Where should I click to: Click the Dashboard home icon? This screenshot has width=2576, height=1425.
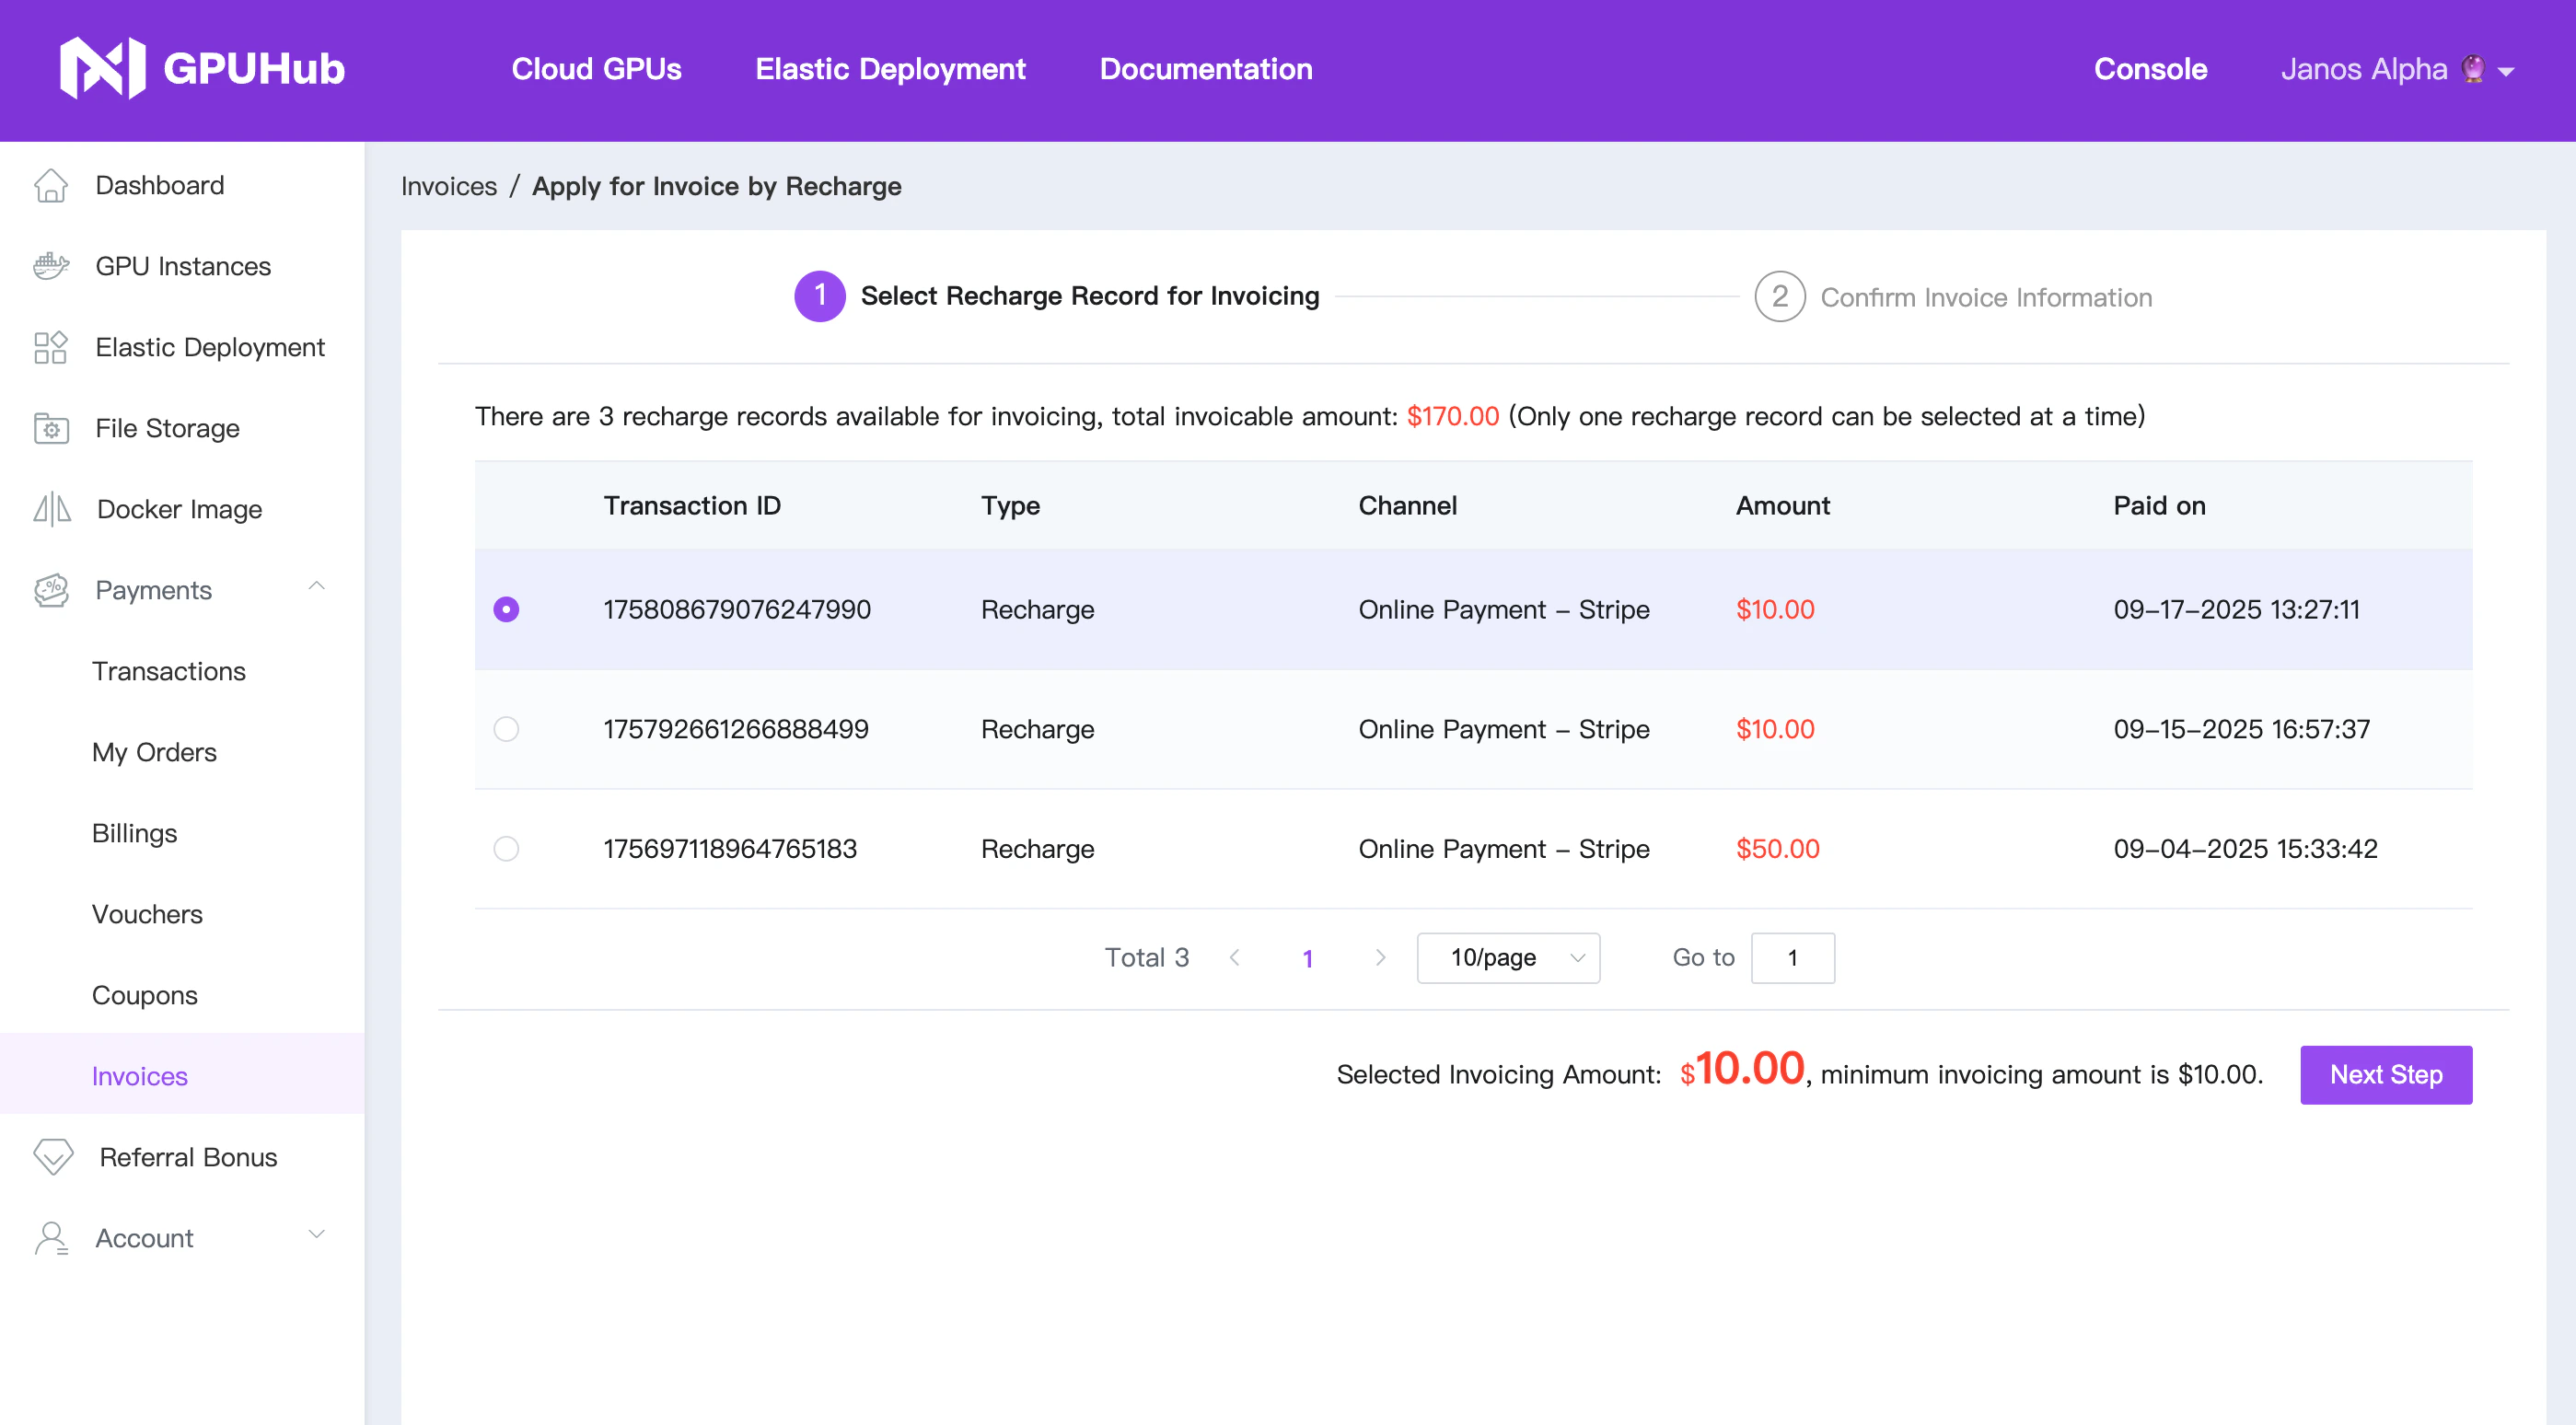point(50,185)
